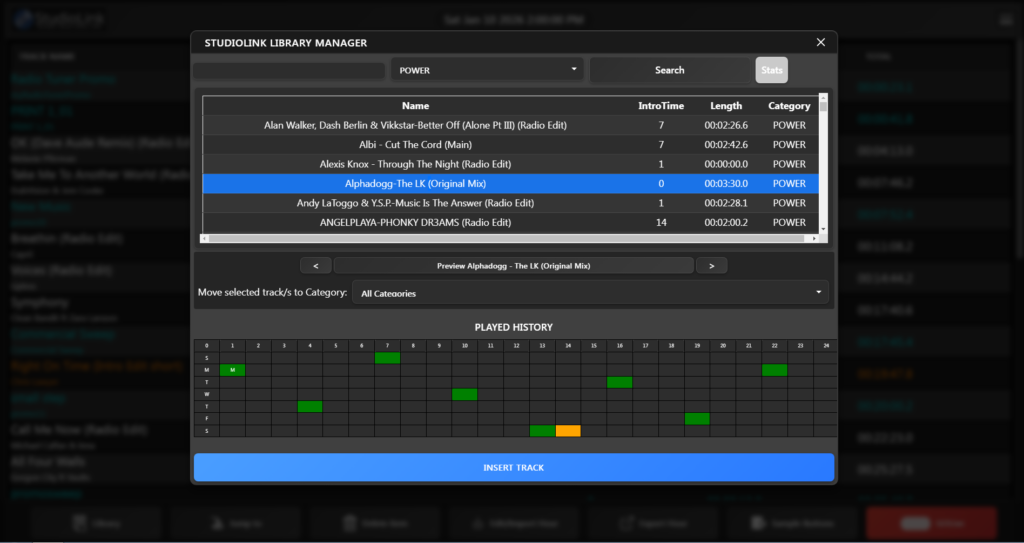Viewport: 1024px width, 543px height.
Task: Click IntroTime value 14 for ANGELPLAYA
Action: (661, 222)
